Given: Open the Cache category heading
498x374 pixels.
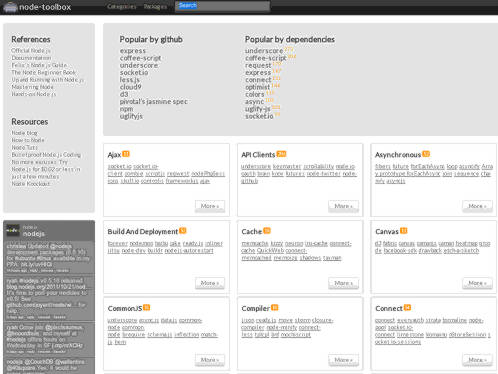Looking at the screenshot, I should (252, 232).
